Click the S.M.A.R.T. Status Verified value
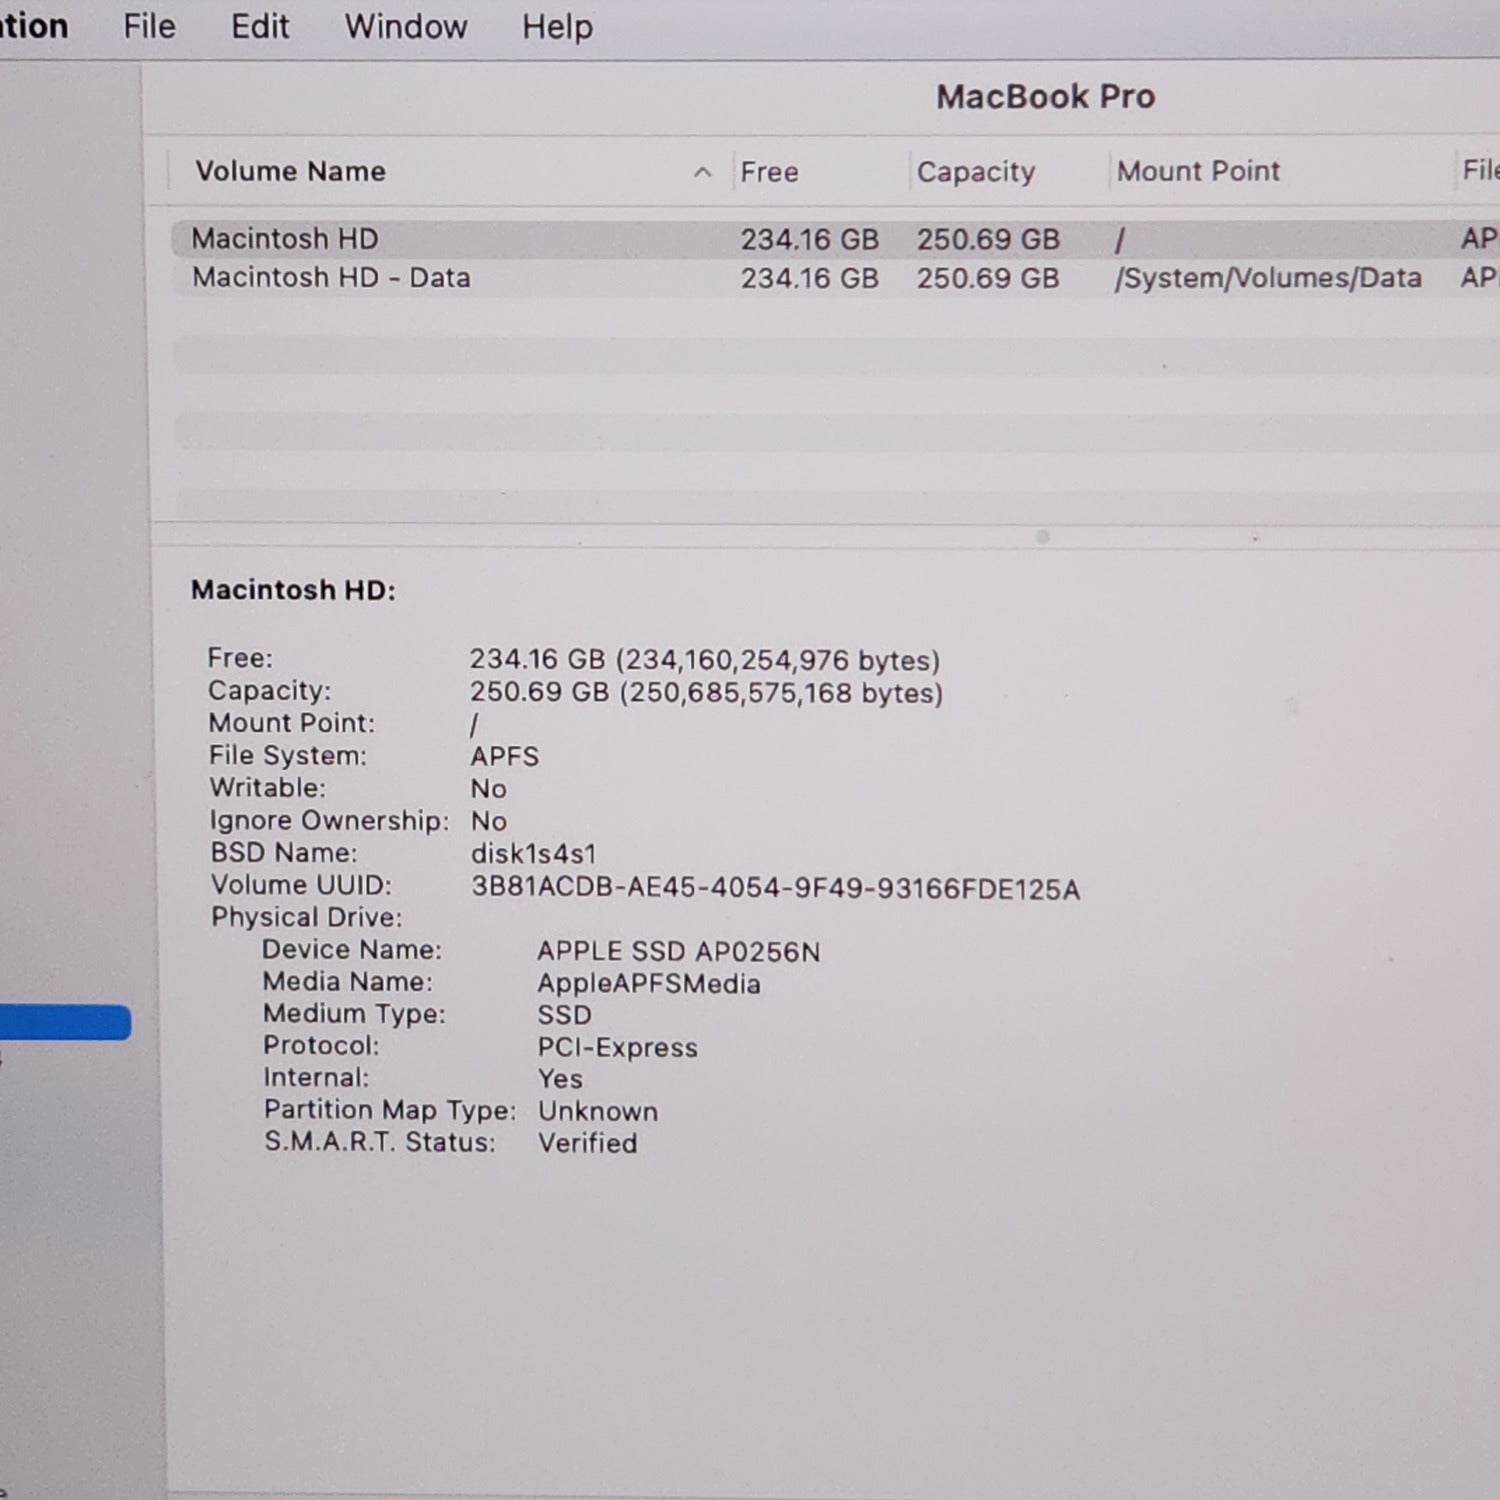 click(588, 1142)
